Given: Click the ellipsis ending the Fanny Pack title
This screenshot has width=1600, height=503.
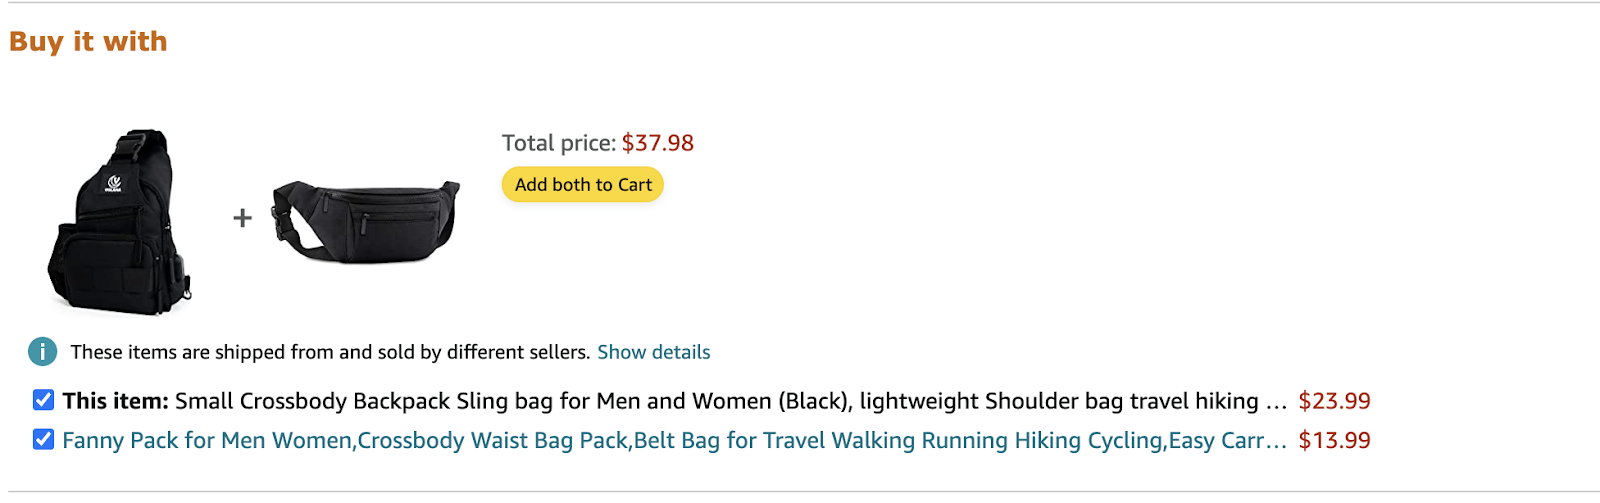Looking at the screenshot, I should pyautogui.click(x=1276, y=443).
